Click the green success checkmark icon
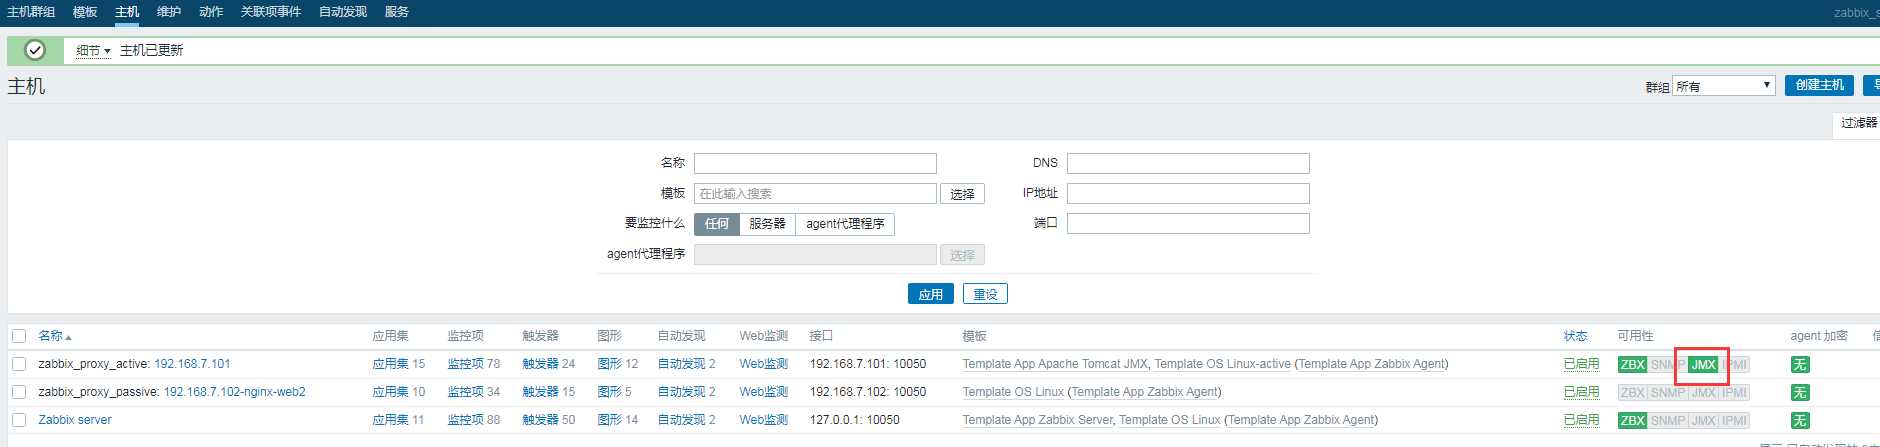Screen dimensions: 1880x447 35,50
